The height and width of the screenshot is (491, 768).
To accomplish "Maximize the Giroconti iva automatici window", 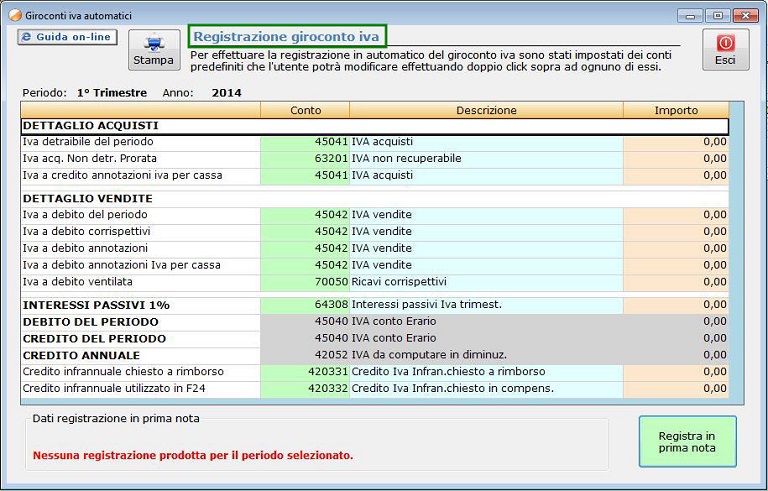I will (x=718, y=16).
